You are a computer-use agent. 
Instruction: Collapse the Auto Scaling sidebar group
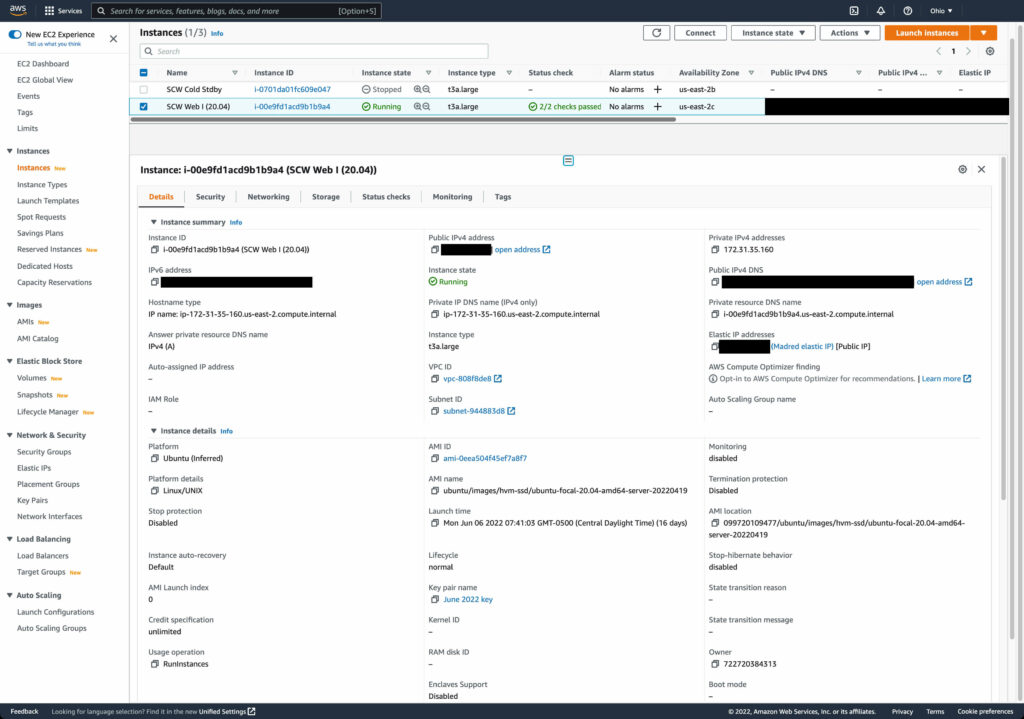(10, 595)
